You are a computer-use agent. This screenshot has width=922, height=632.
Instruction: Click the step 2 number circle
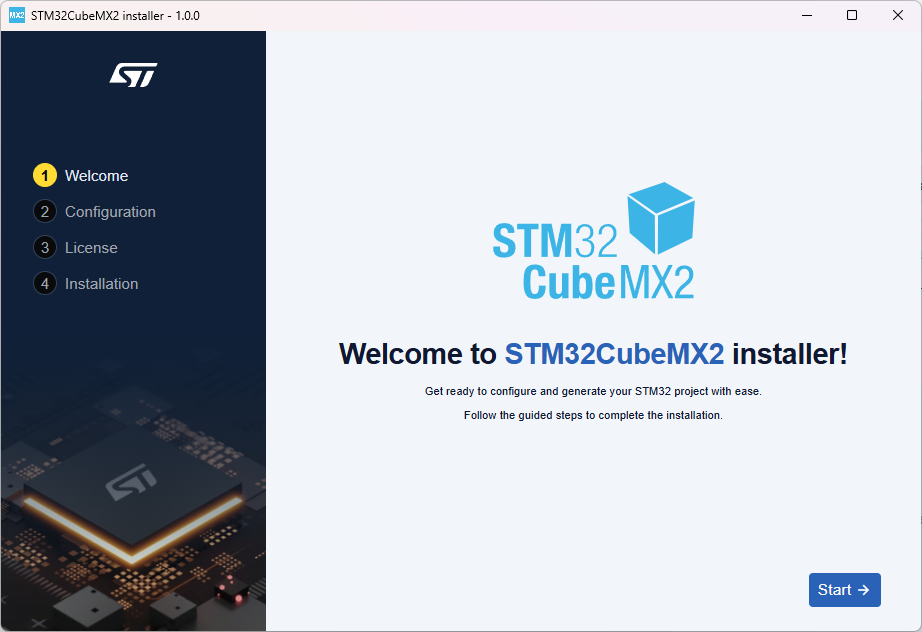(x=45, y=212)
